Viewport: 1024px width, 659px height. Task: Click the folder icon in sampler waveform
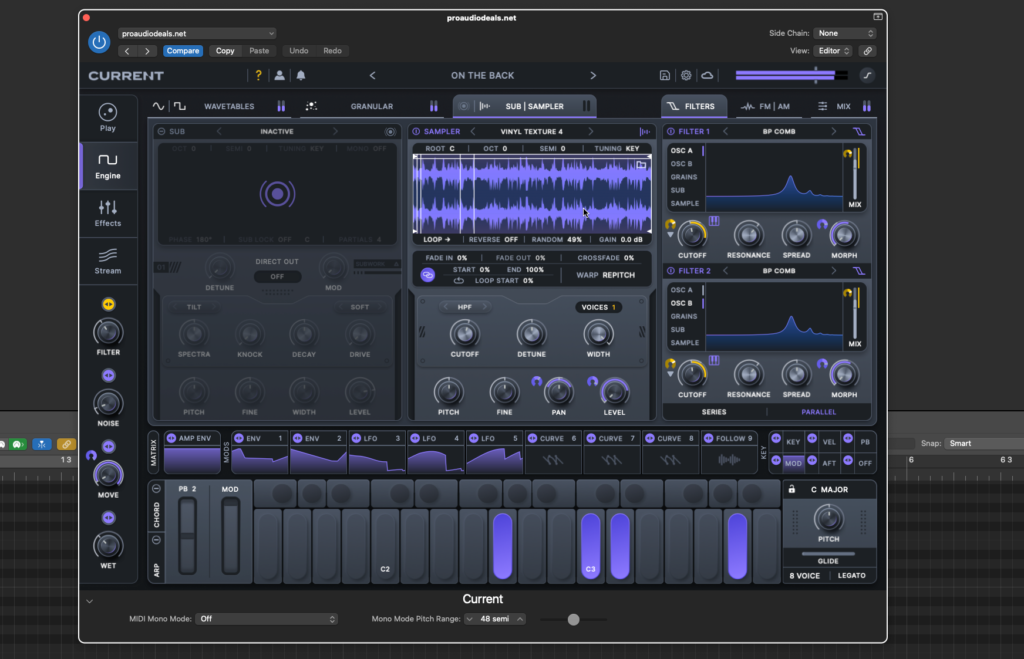pos(641,165)
